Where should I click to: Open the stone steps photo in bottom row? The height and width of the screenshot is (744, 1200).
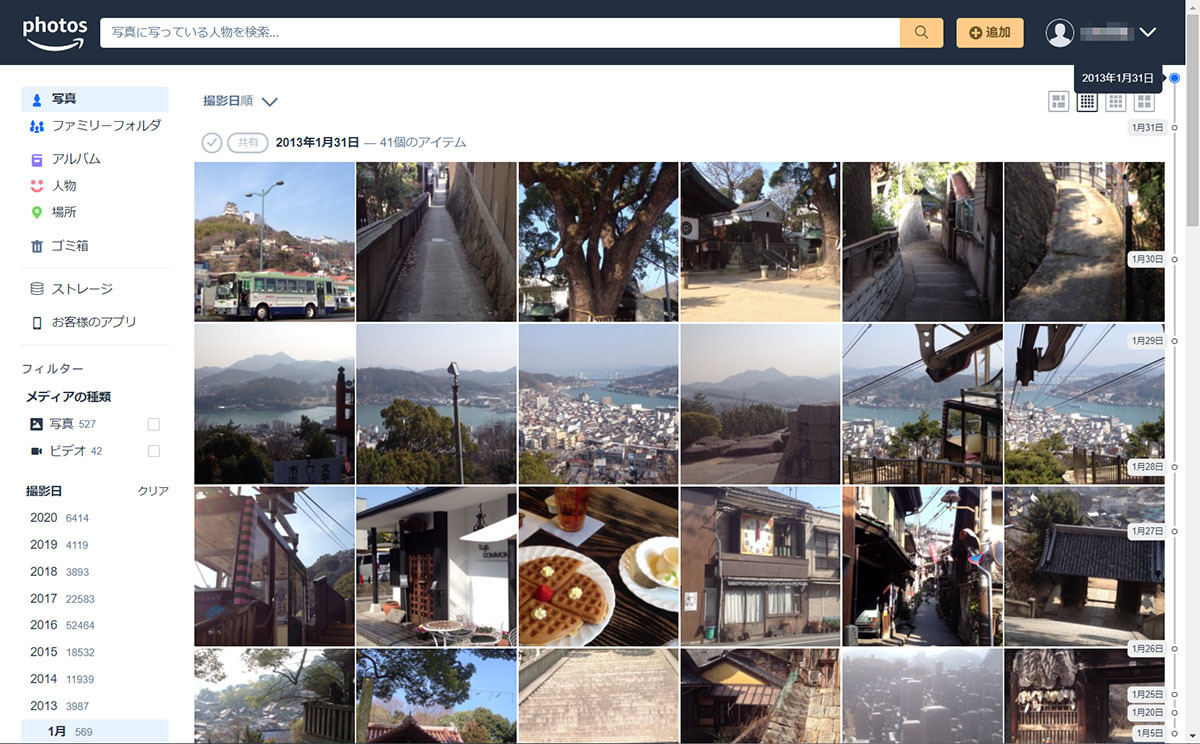(x=598, y=696)
